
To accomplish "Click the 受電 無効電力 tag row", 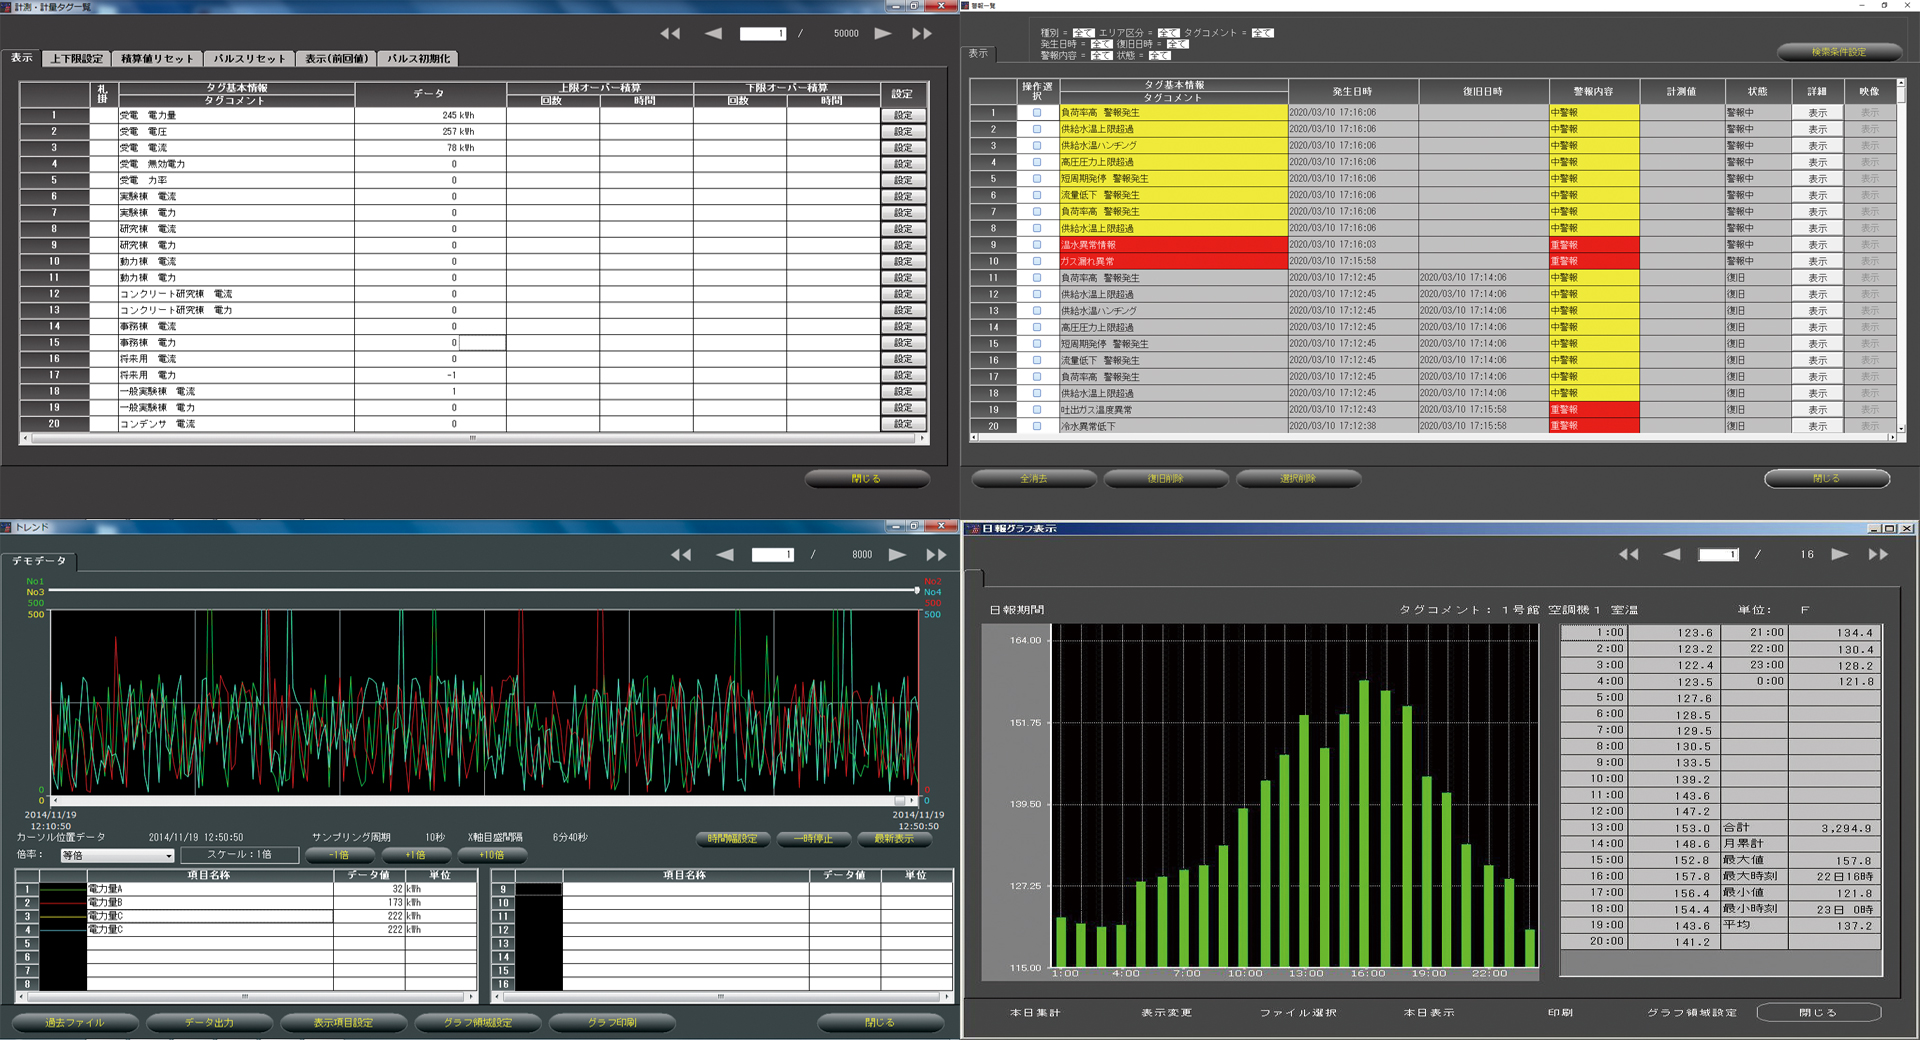I will pos(473,164).
